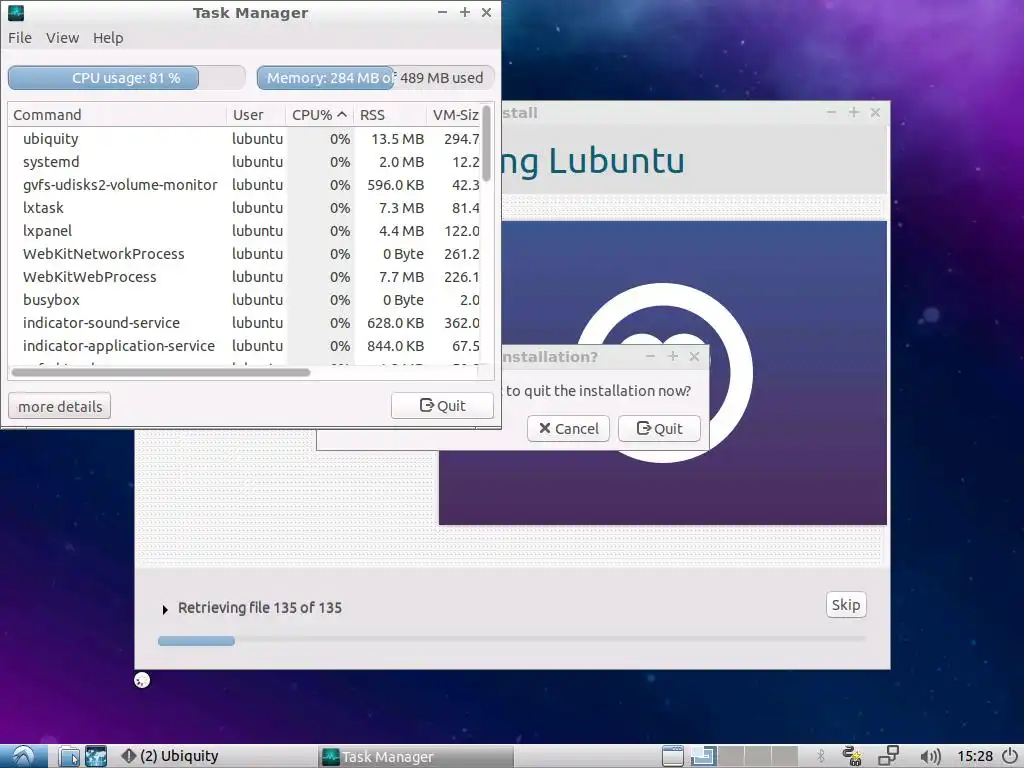Sort by the RSS column header
This screenshot has height=768, width=1024.
click(x=390, y=115)
